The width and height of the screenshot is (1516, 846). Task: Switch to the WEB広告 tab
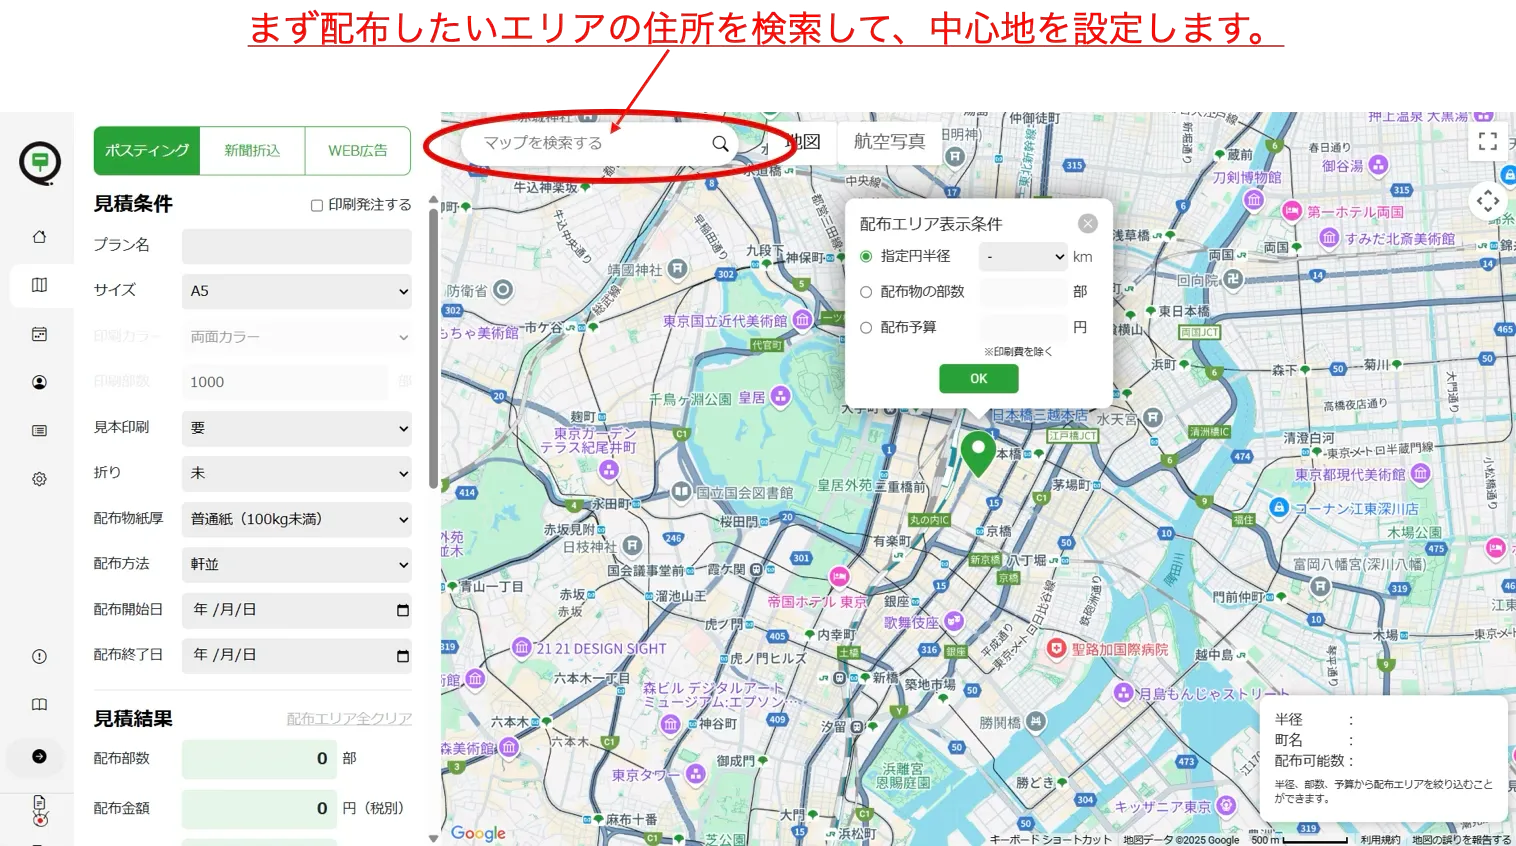[x=358, y=151]
